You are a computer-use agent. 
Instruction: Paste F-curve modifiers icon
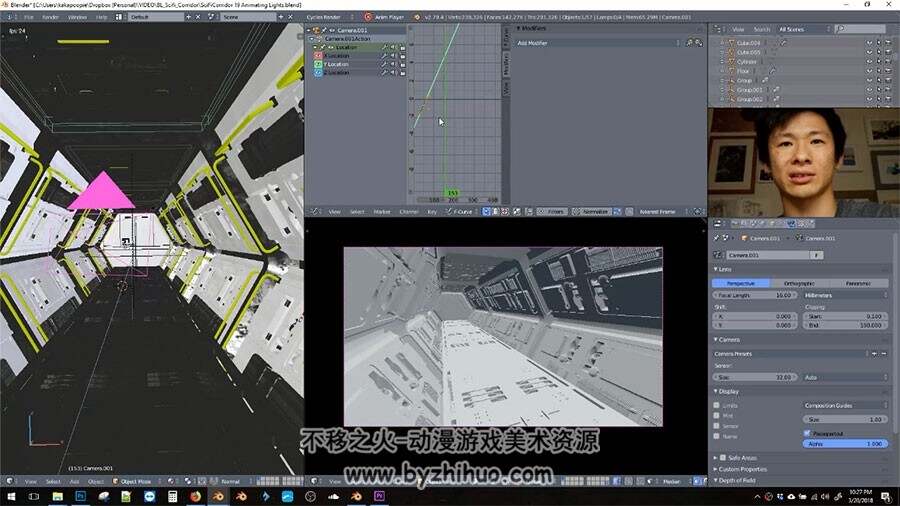coord(699,43)
